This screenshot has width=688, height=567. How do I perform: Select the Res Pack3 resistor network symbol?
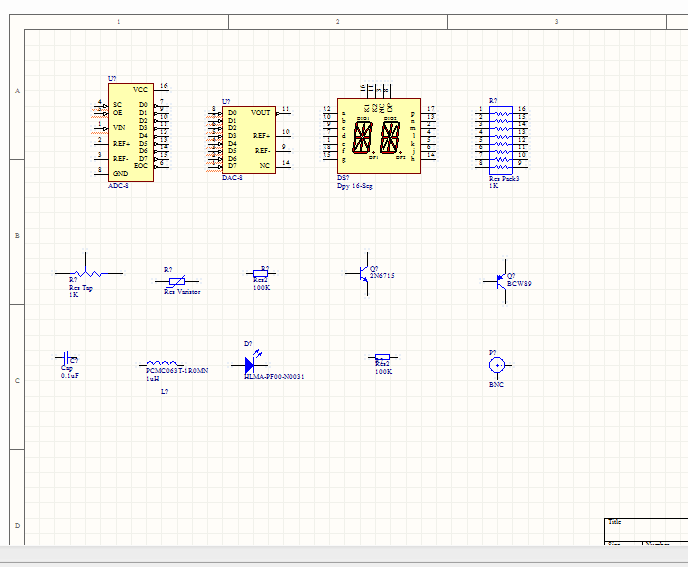point(501,140)
